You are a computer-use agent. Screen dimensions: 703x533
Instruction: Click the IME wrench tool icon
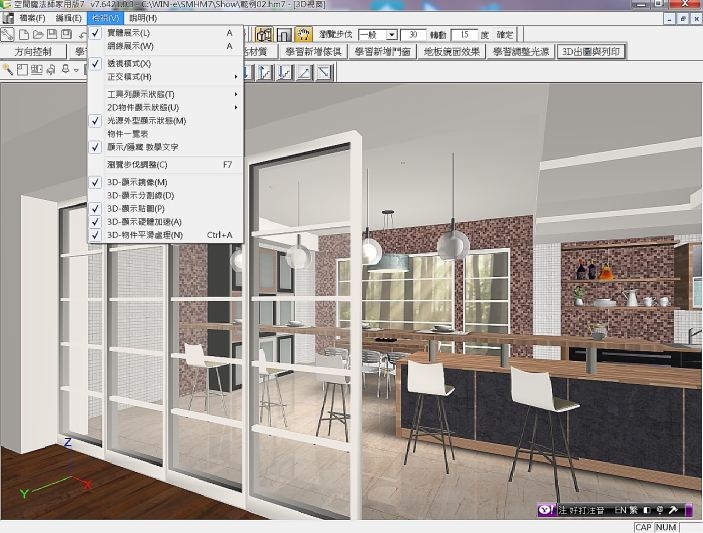pos(673,510)
